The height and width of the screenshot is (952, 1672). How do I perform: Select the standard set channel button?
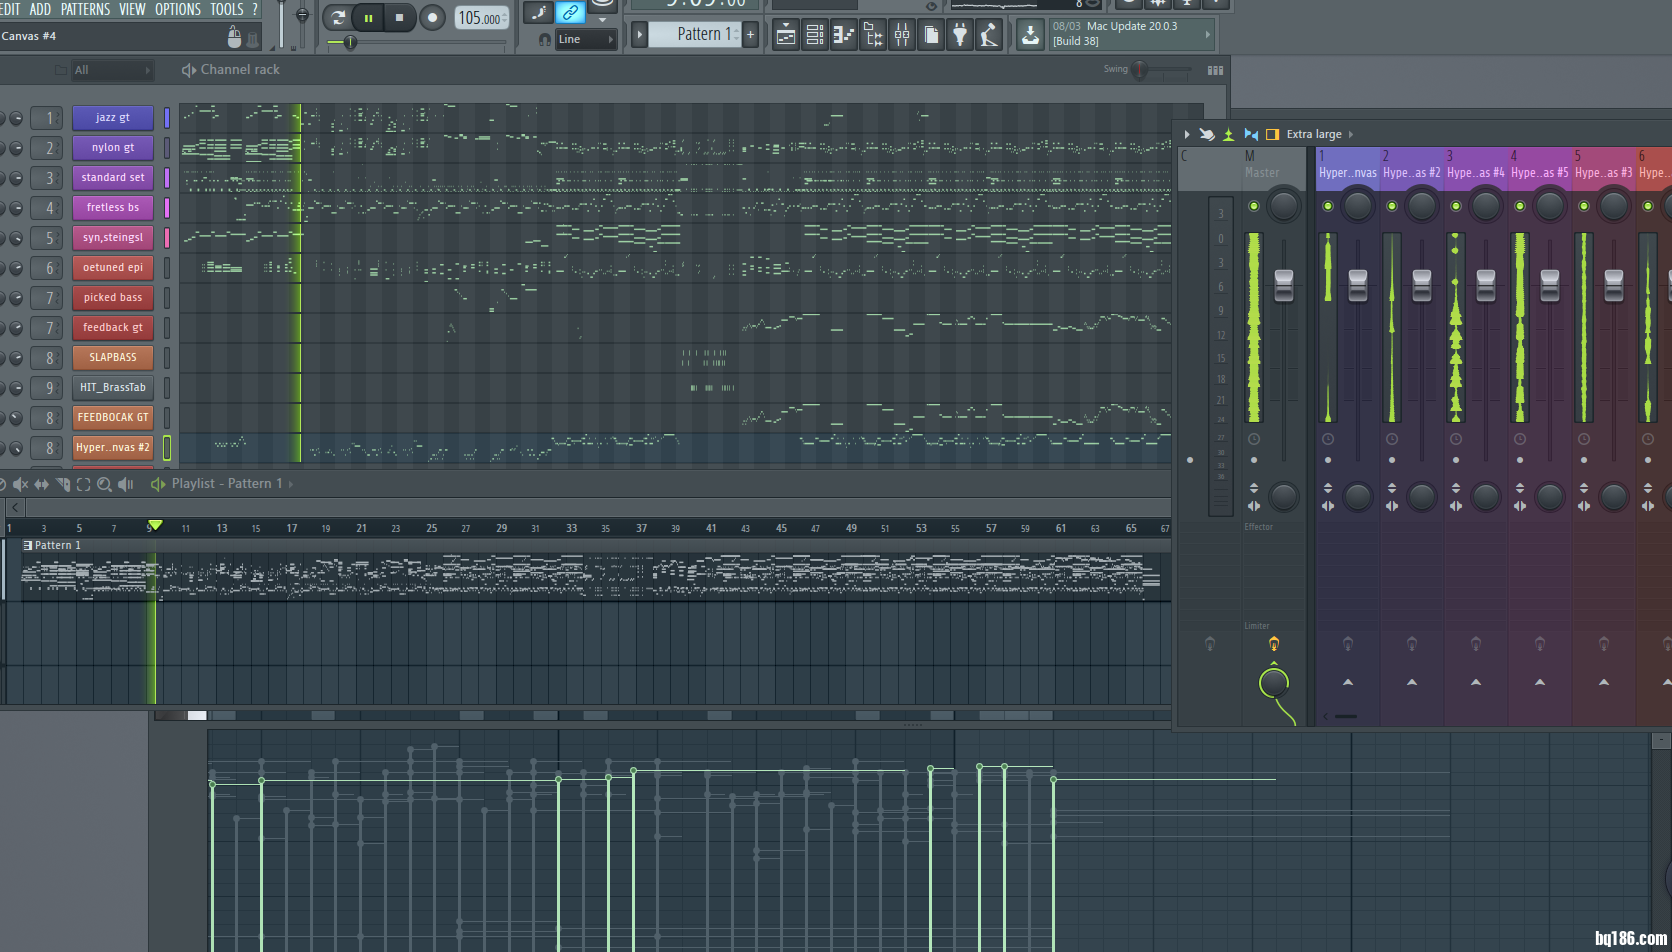[113, 177]
